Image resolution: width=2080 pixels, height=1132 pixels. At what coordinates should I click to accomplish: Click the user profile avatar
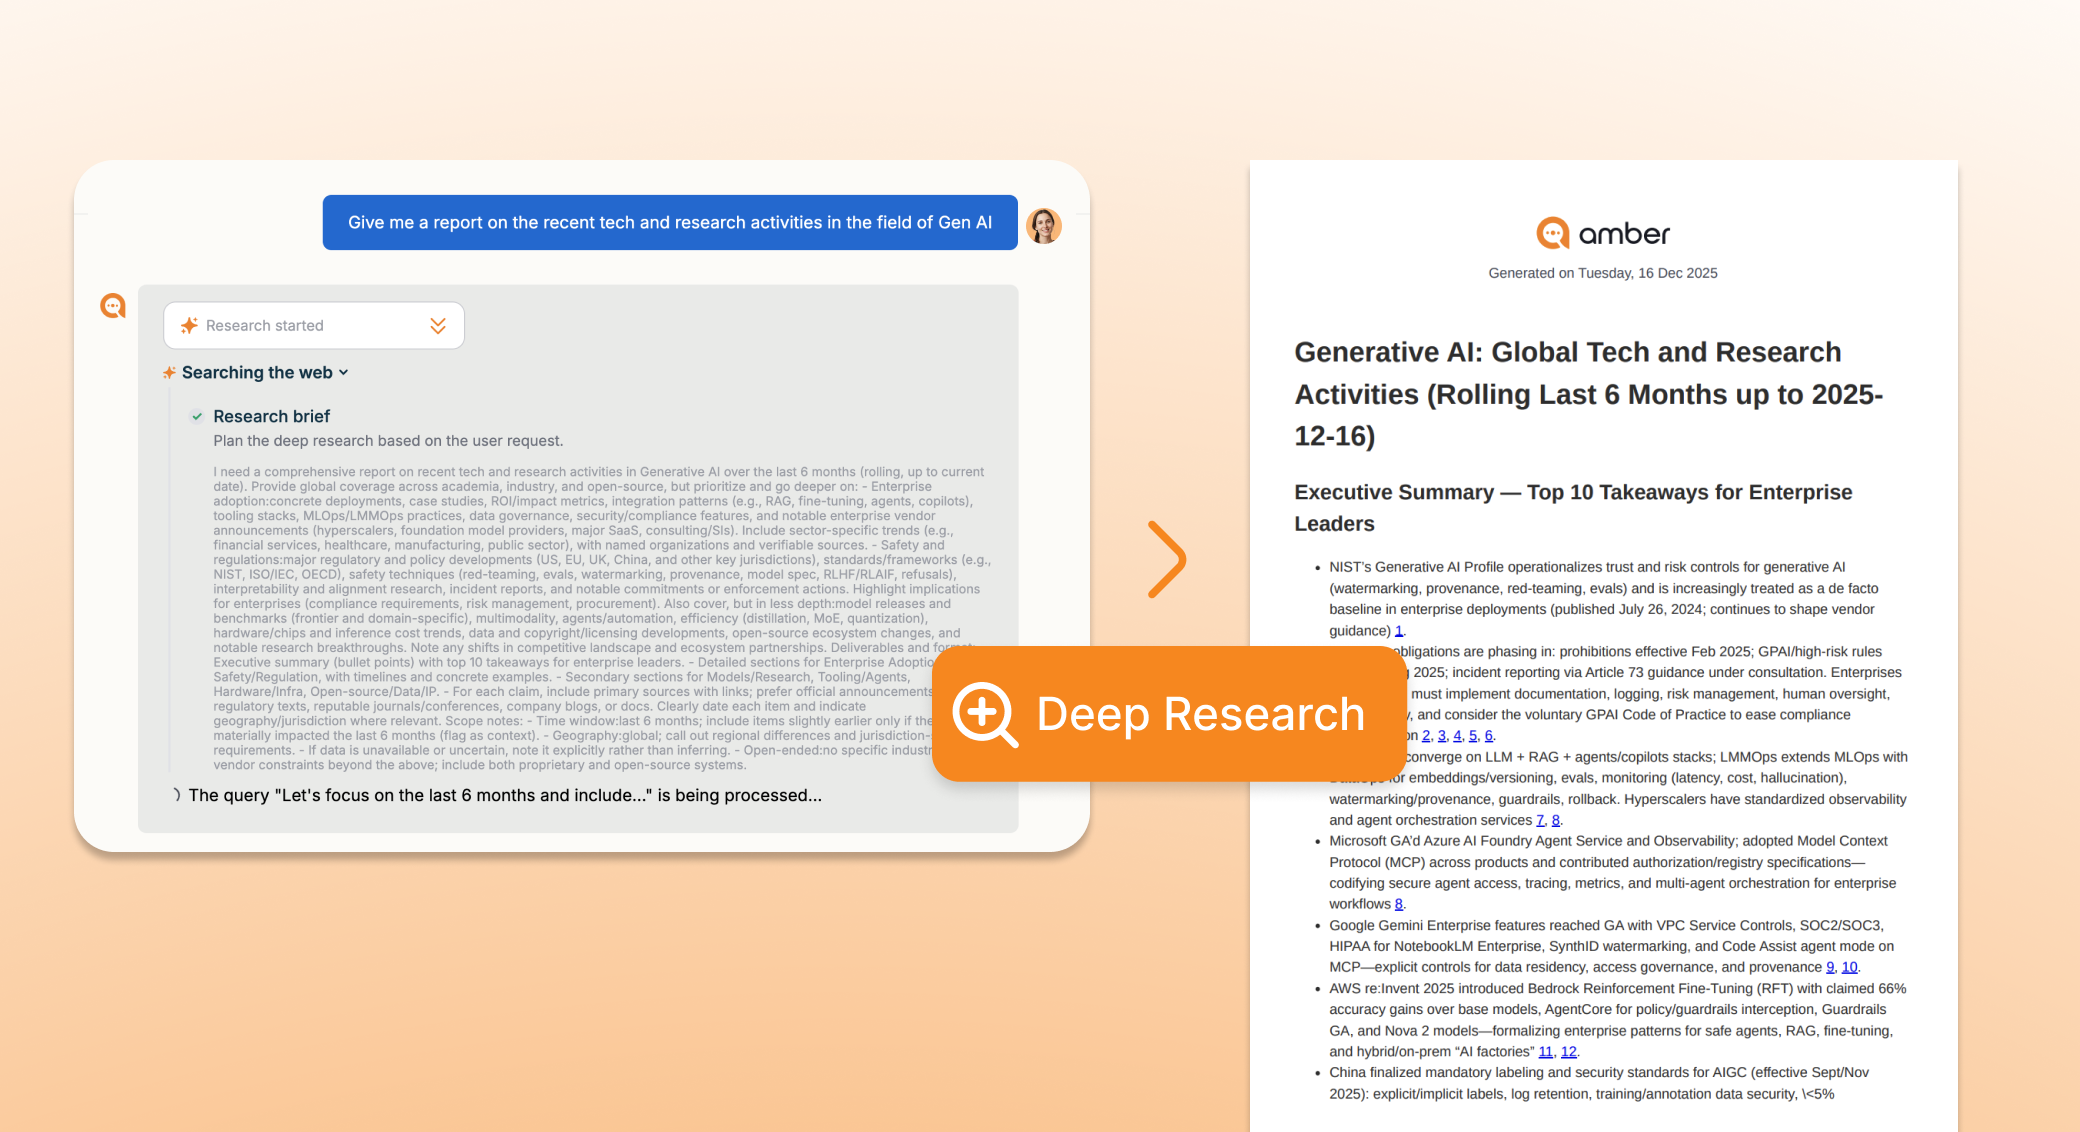coord(1044,225)
